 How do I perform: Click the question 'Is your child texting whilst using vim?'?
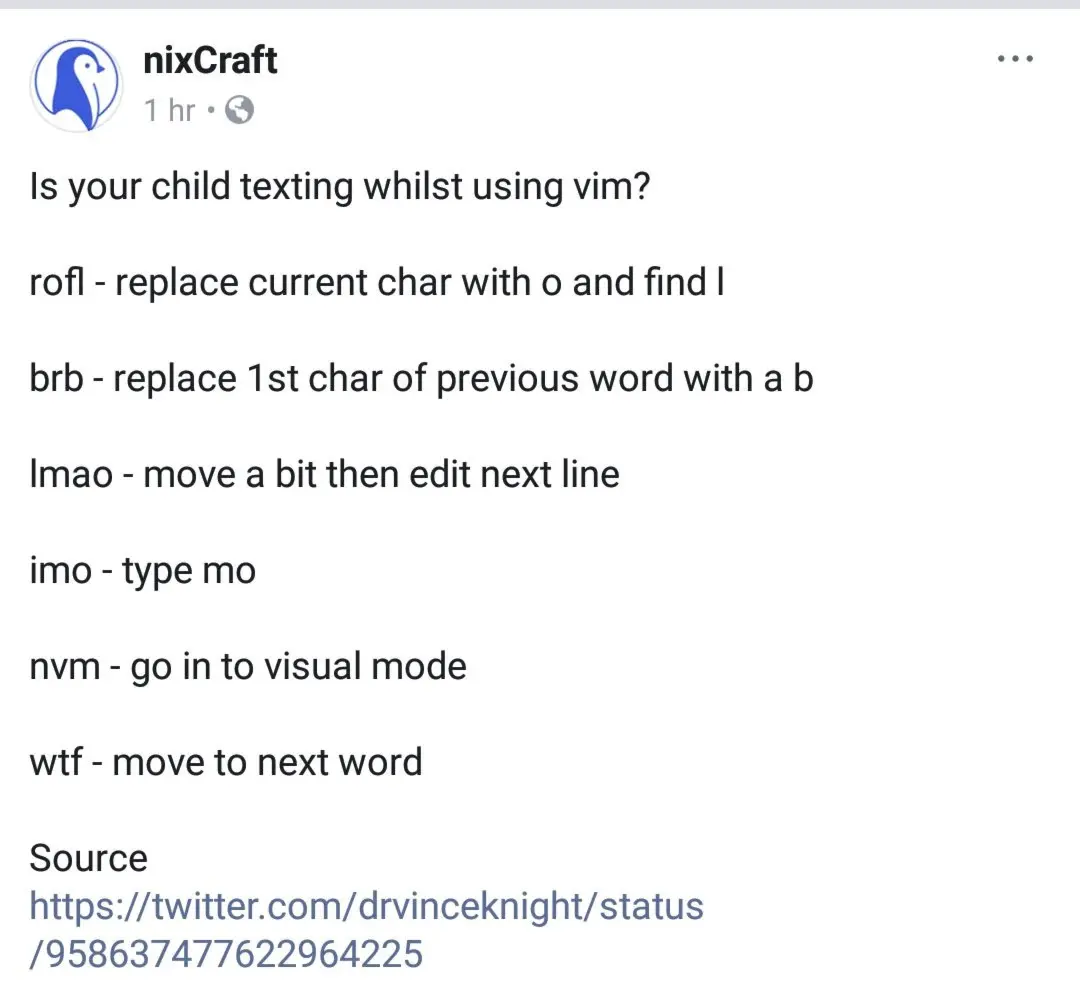coord(340,187)
